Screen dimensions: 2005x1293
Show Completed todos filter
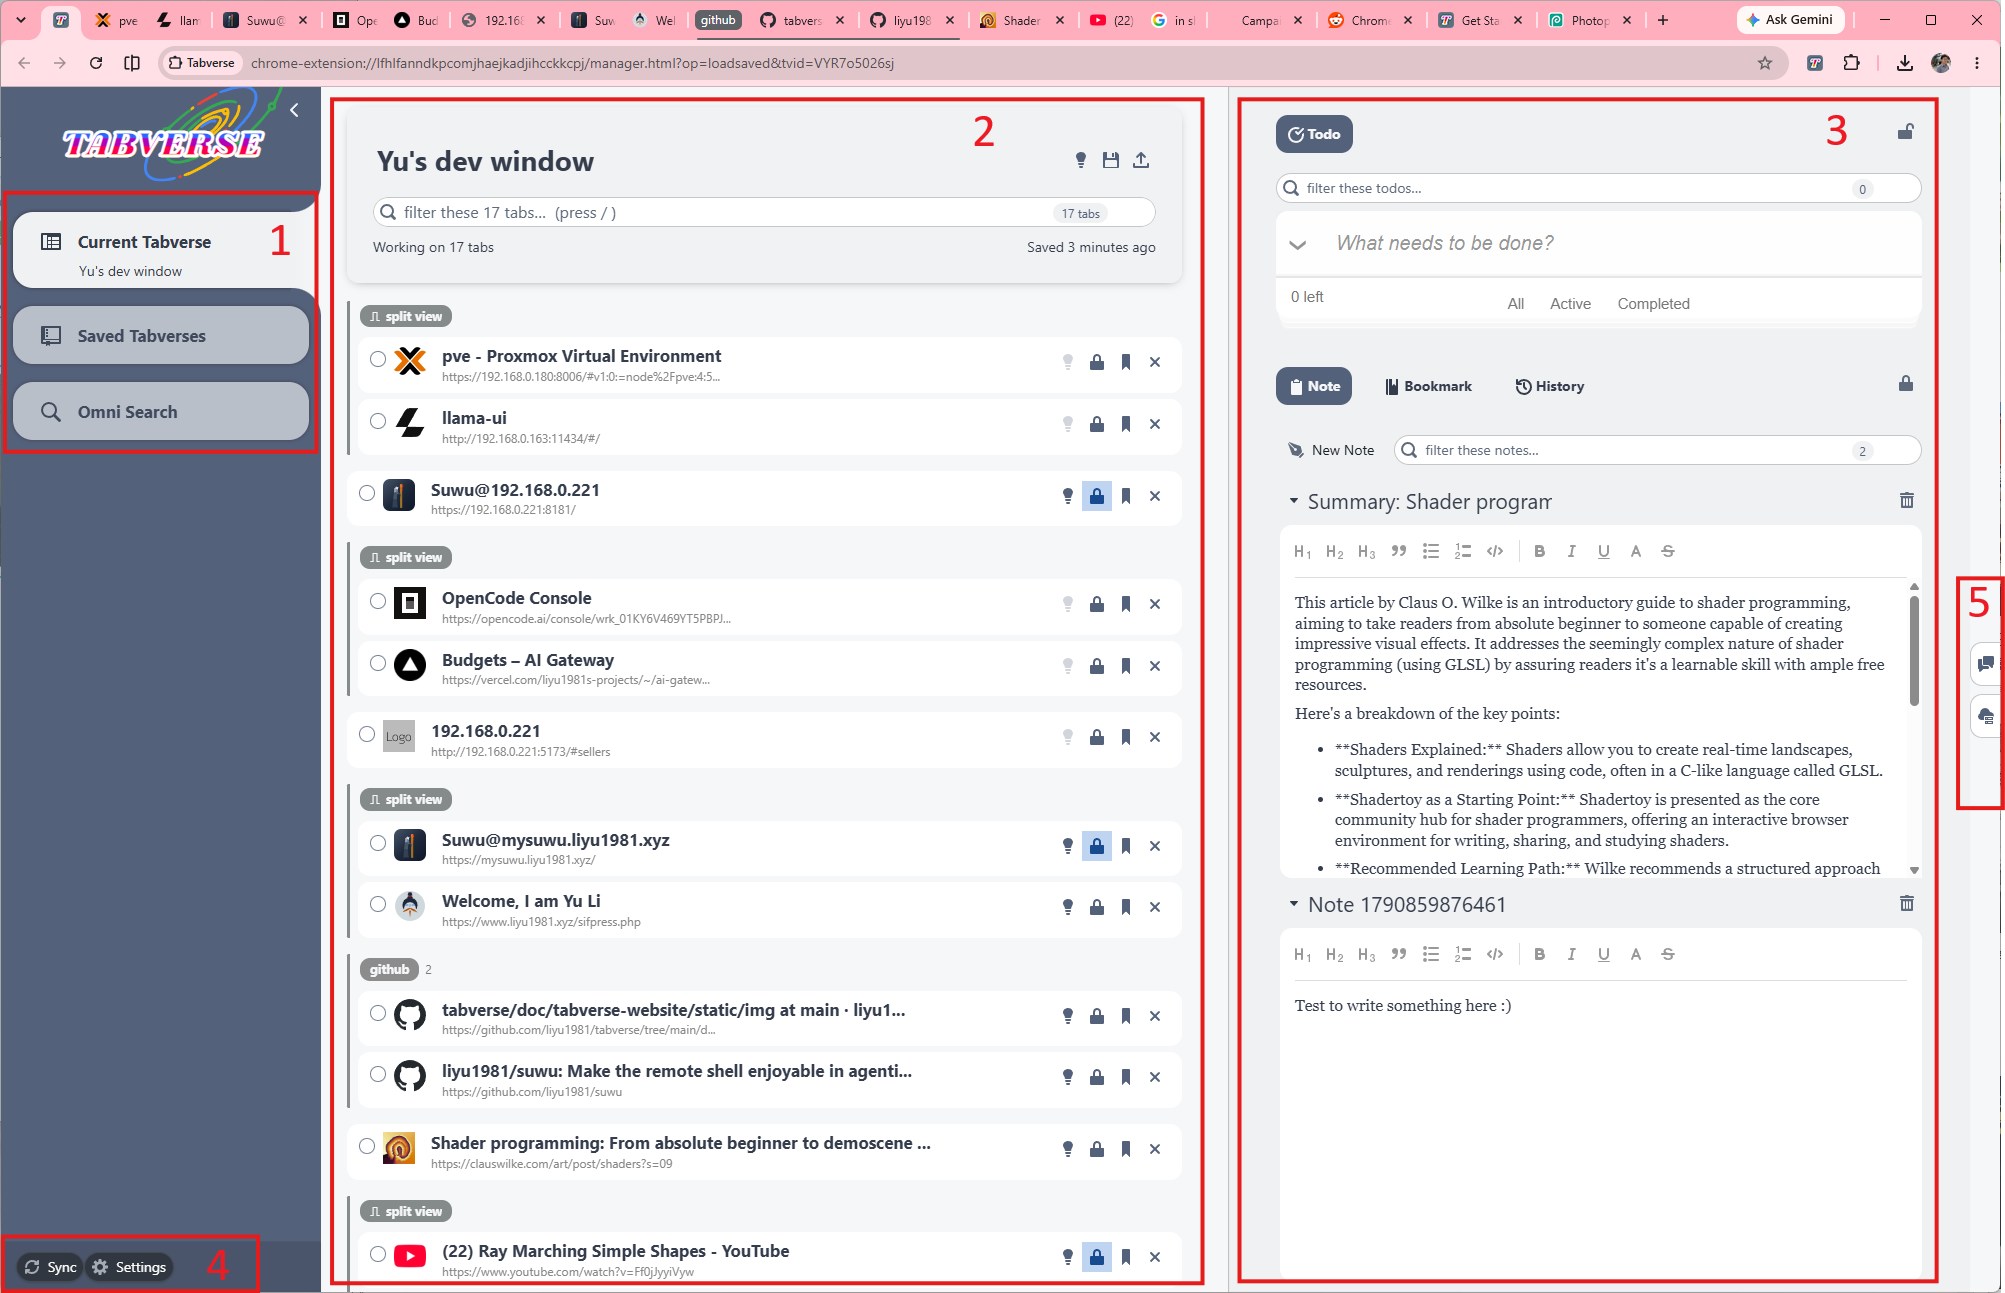tap(1653, 304)
